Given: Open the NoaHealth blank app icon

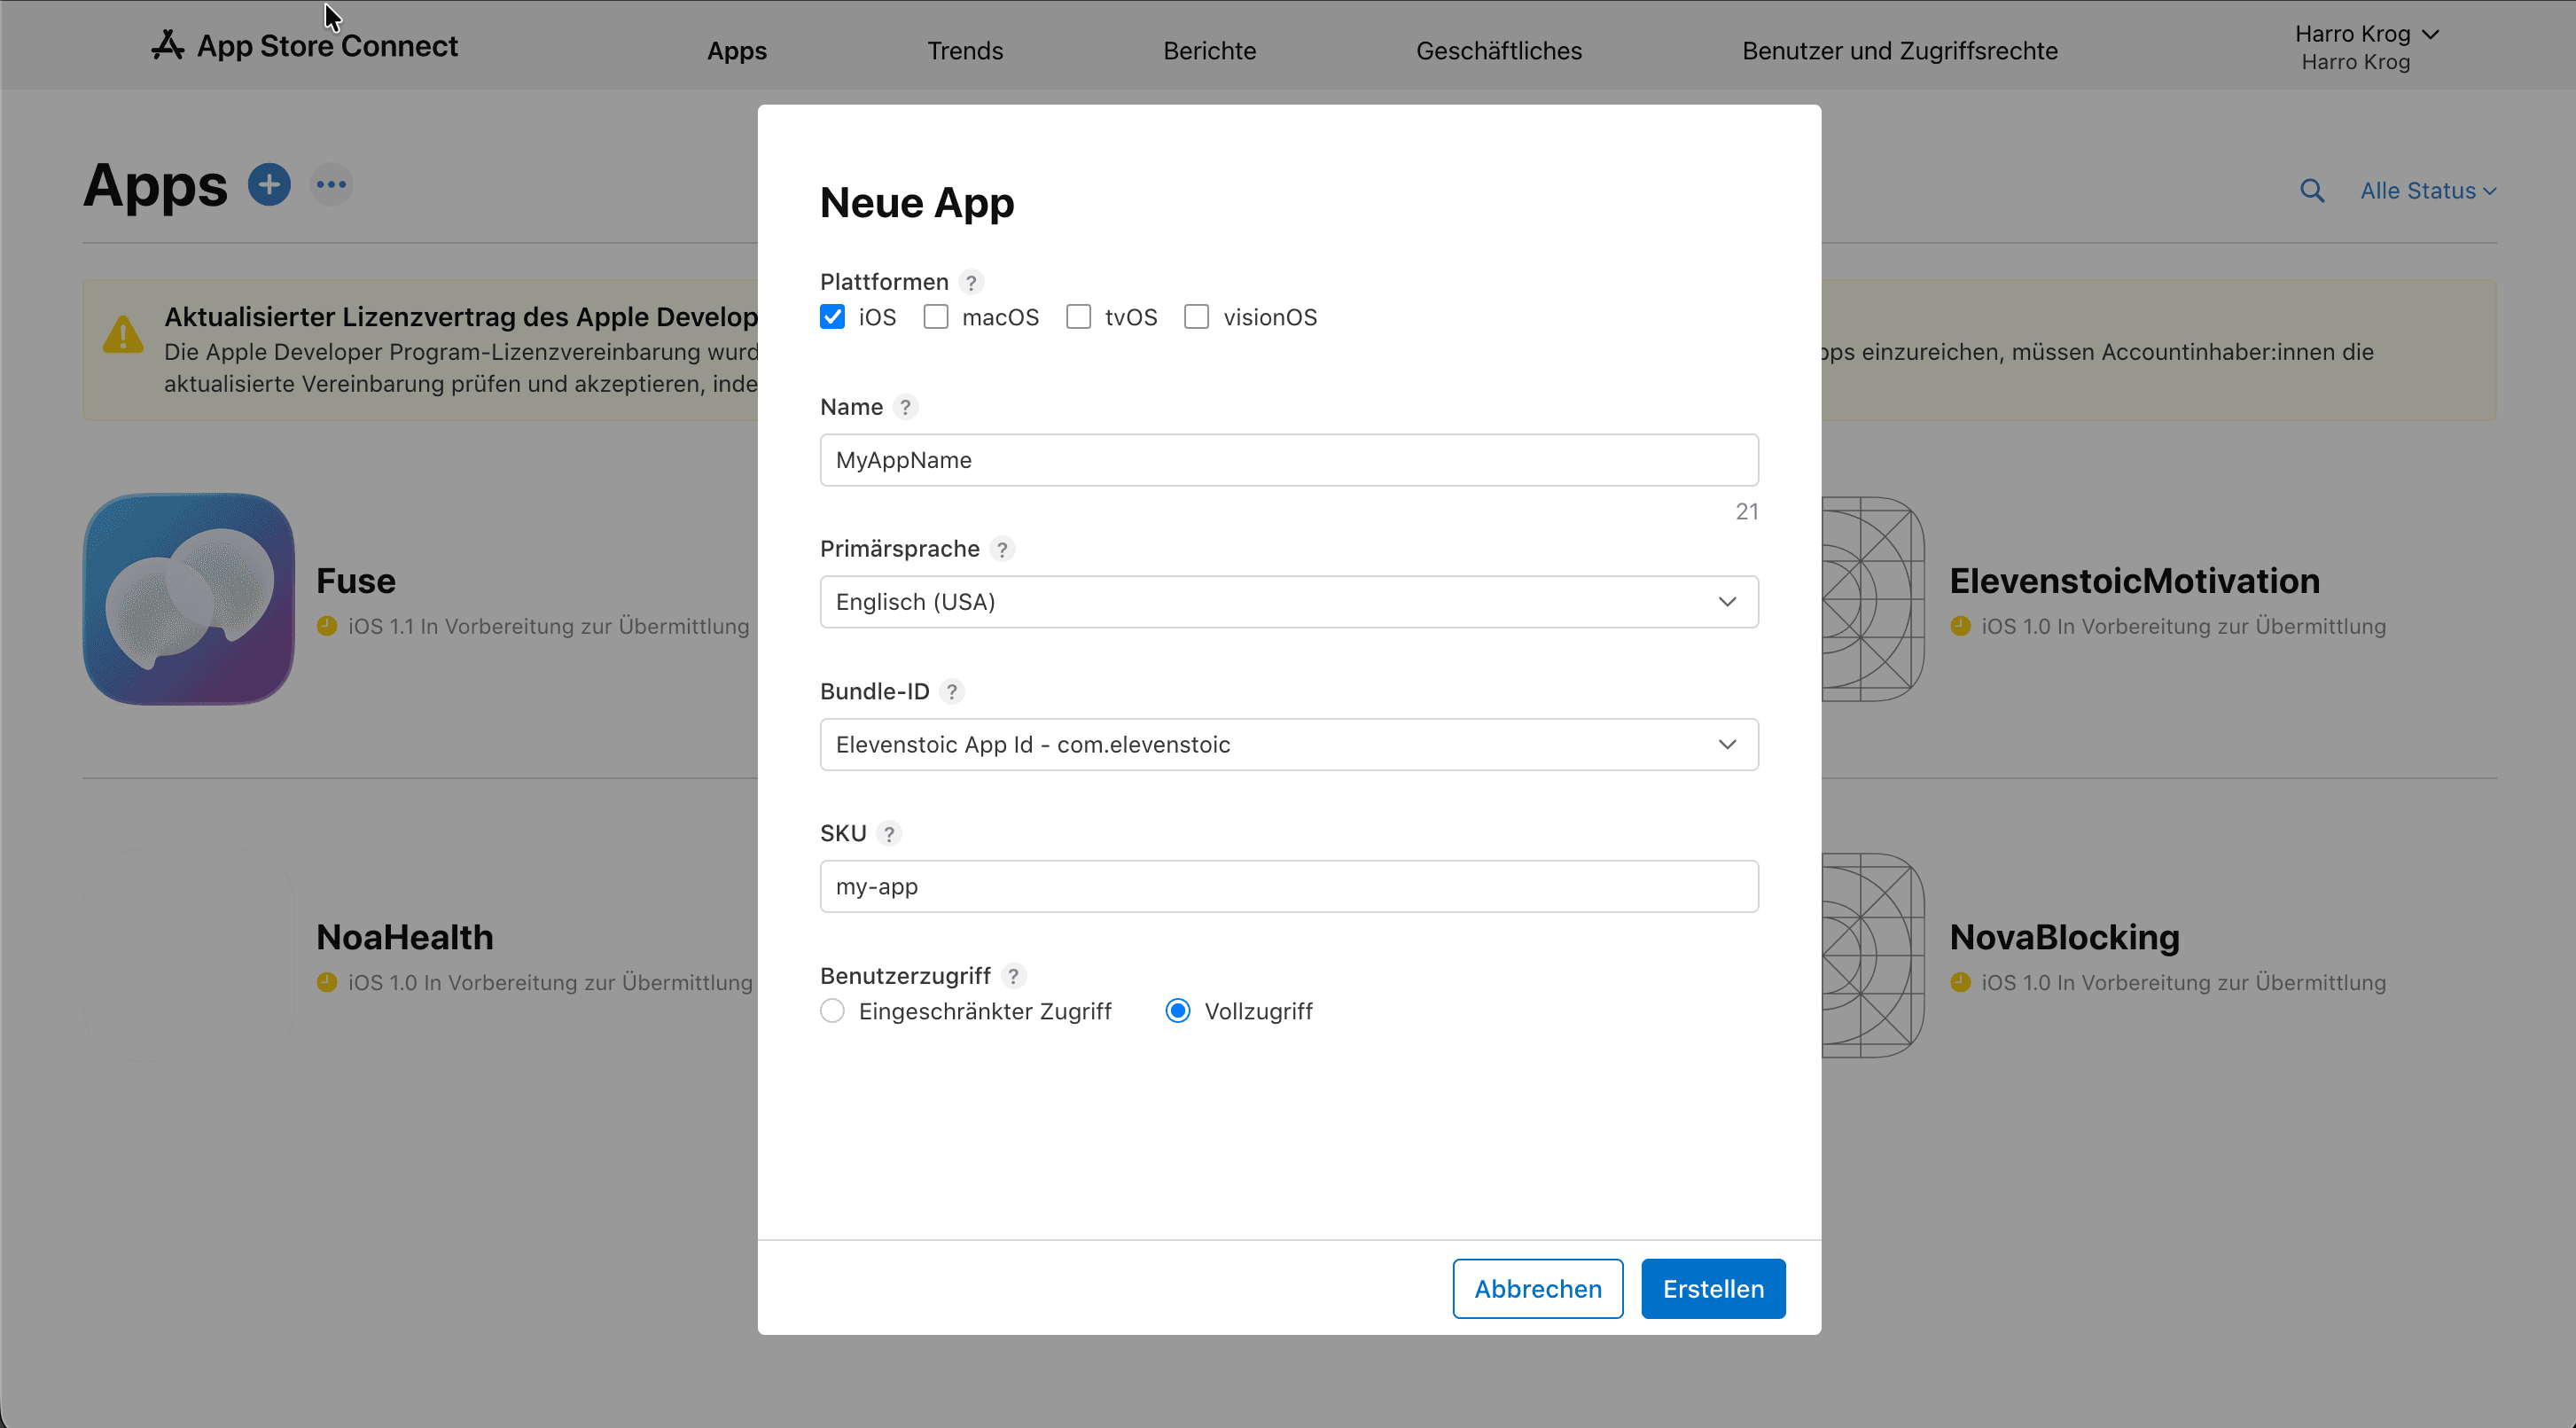Looking at the screenshot, I should pyautogui.click(x=189, y=955).
